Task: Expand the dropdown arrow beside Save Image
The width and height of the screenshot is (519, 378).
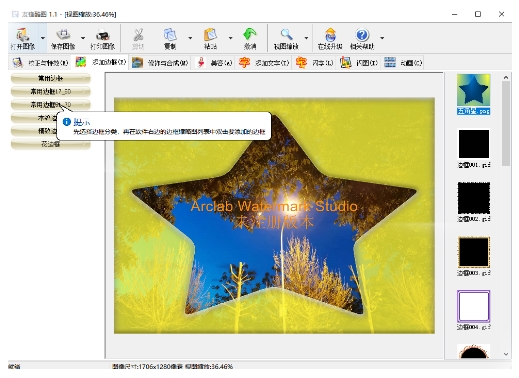Action: tap(83, 38)
